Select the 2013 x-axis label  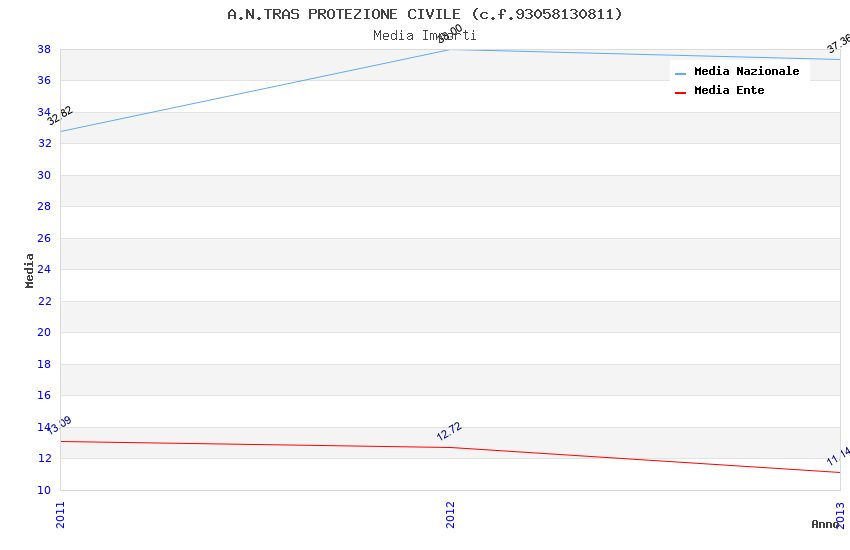[840, 515]
